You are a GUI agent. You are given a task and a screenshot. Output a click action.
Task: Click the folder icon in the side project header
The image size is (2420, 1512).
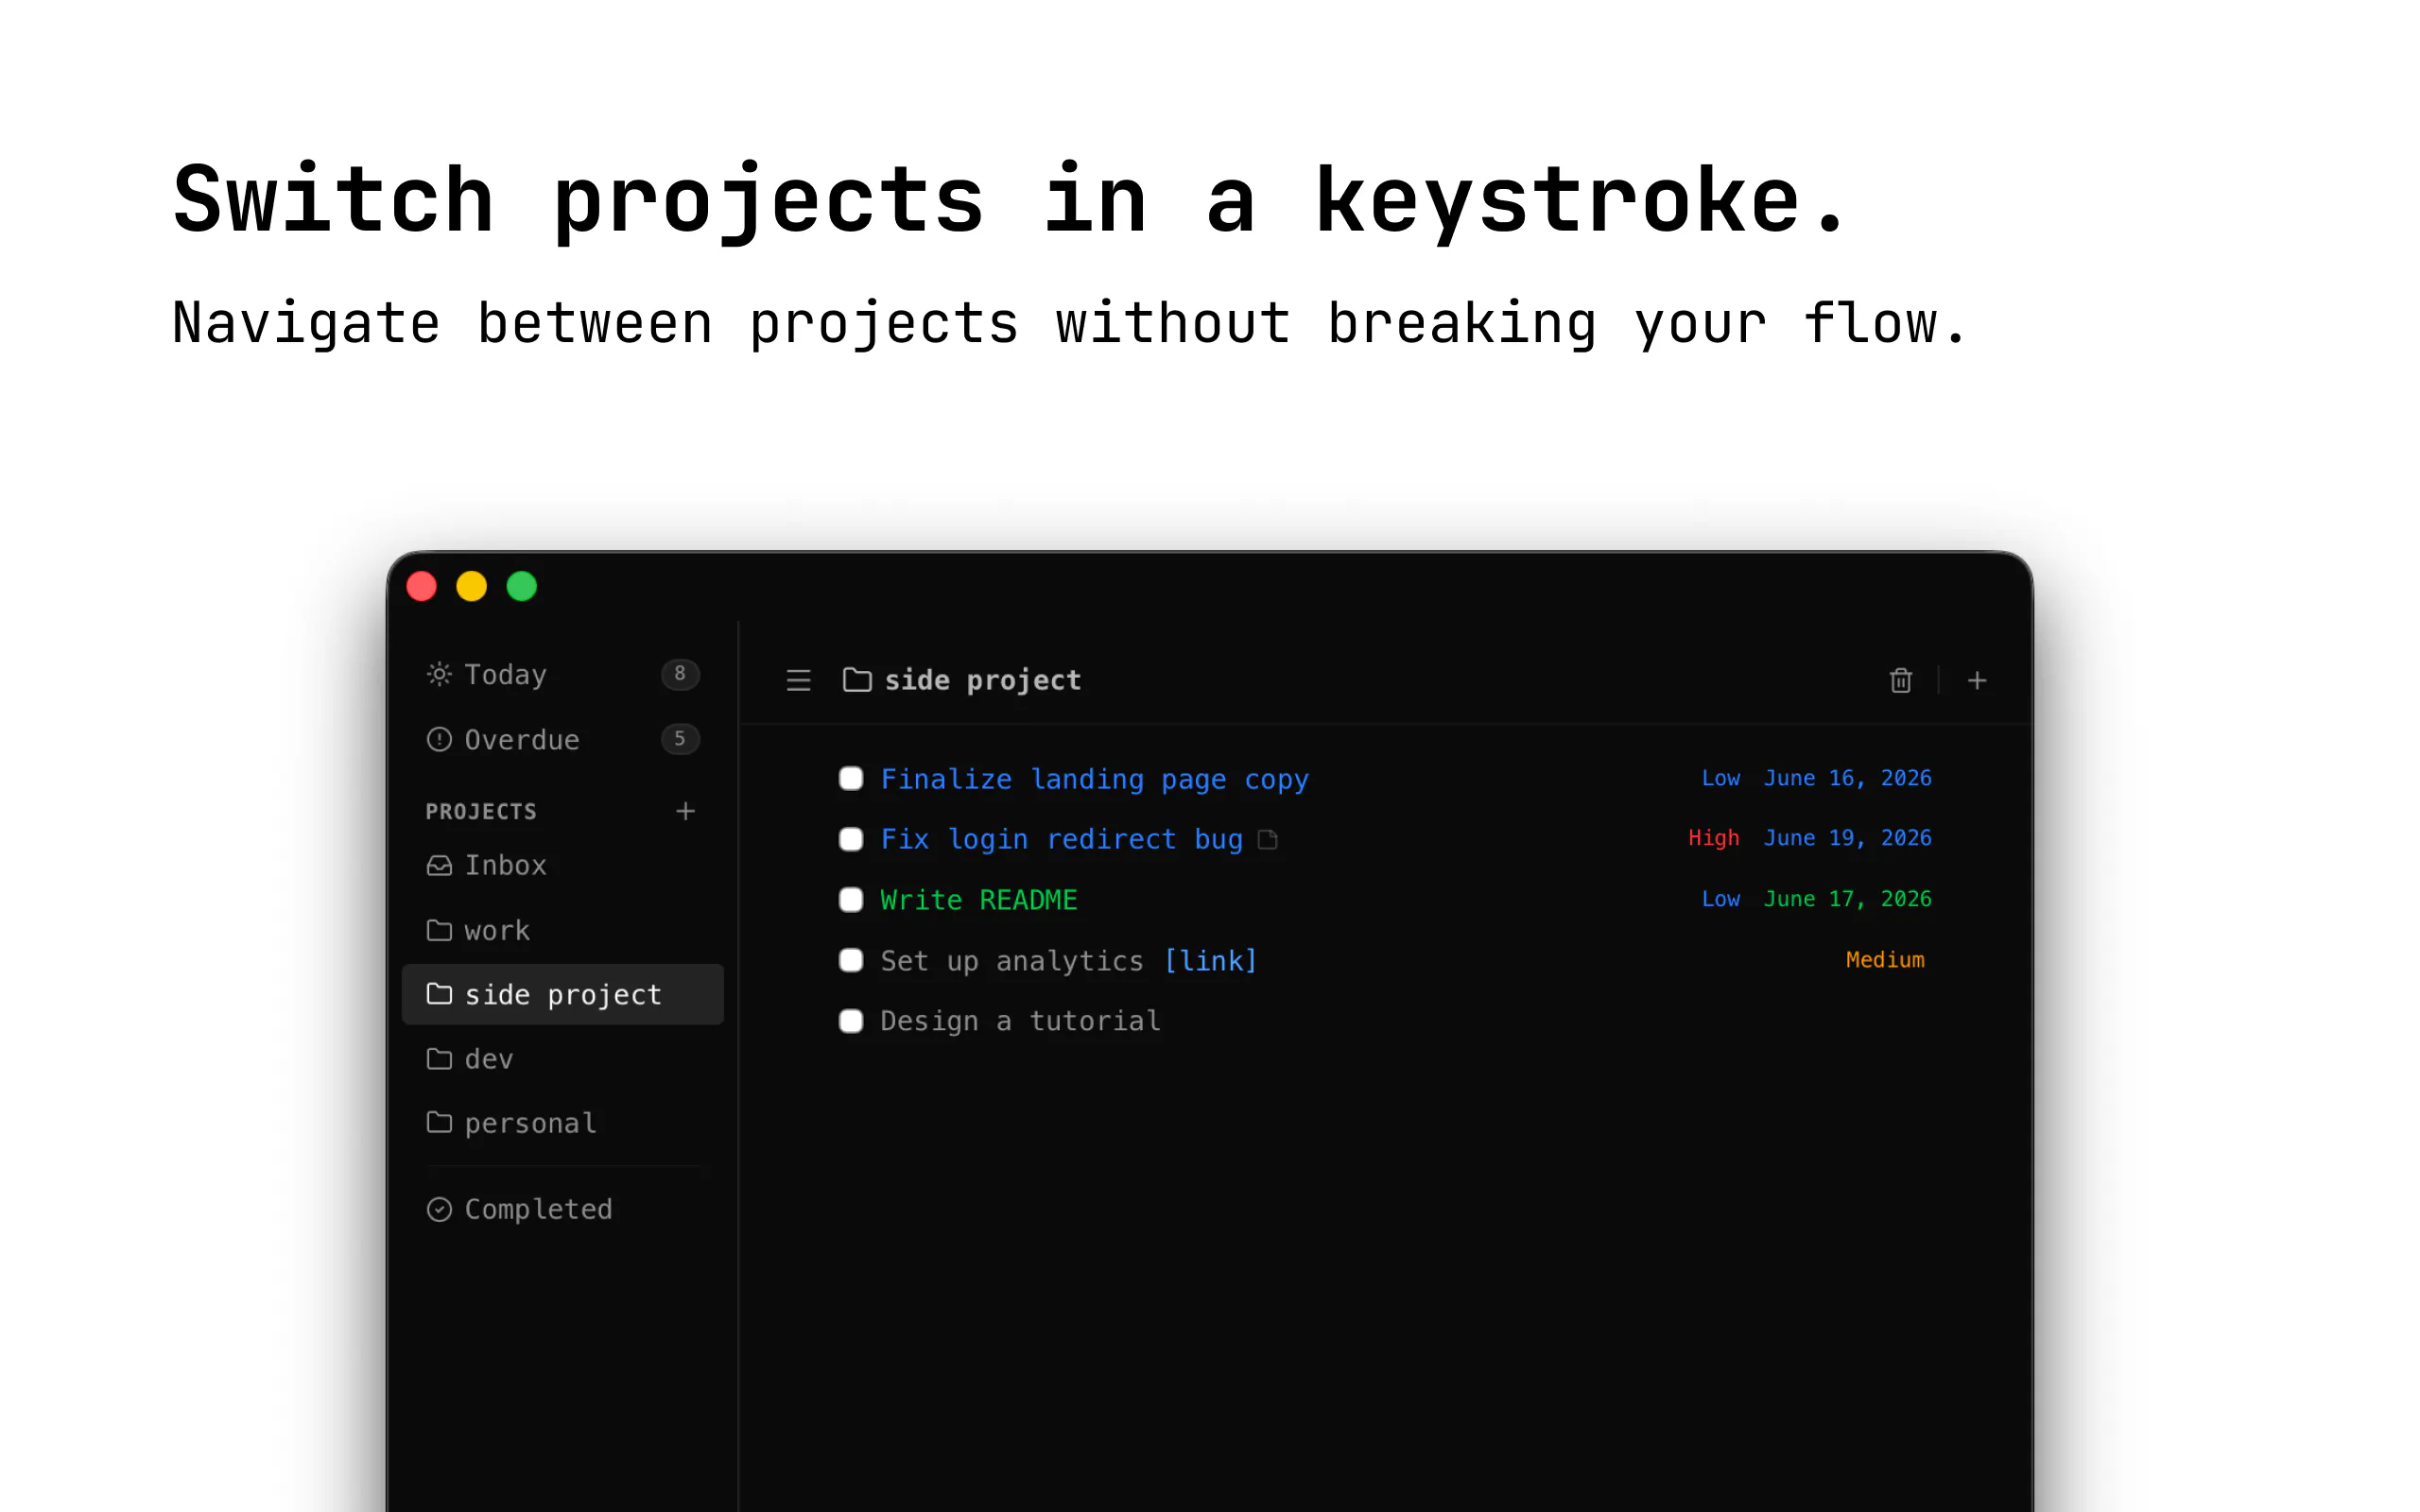click(857, 680)
